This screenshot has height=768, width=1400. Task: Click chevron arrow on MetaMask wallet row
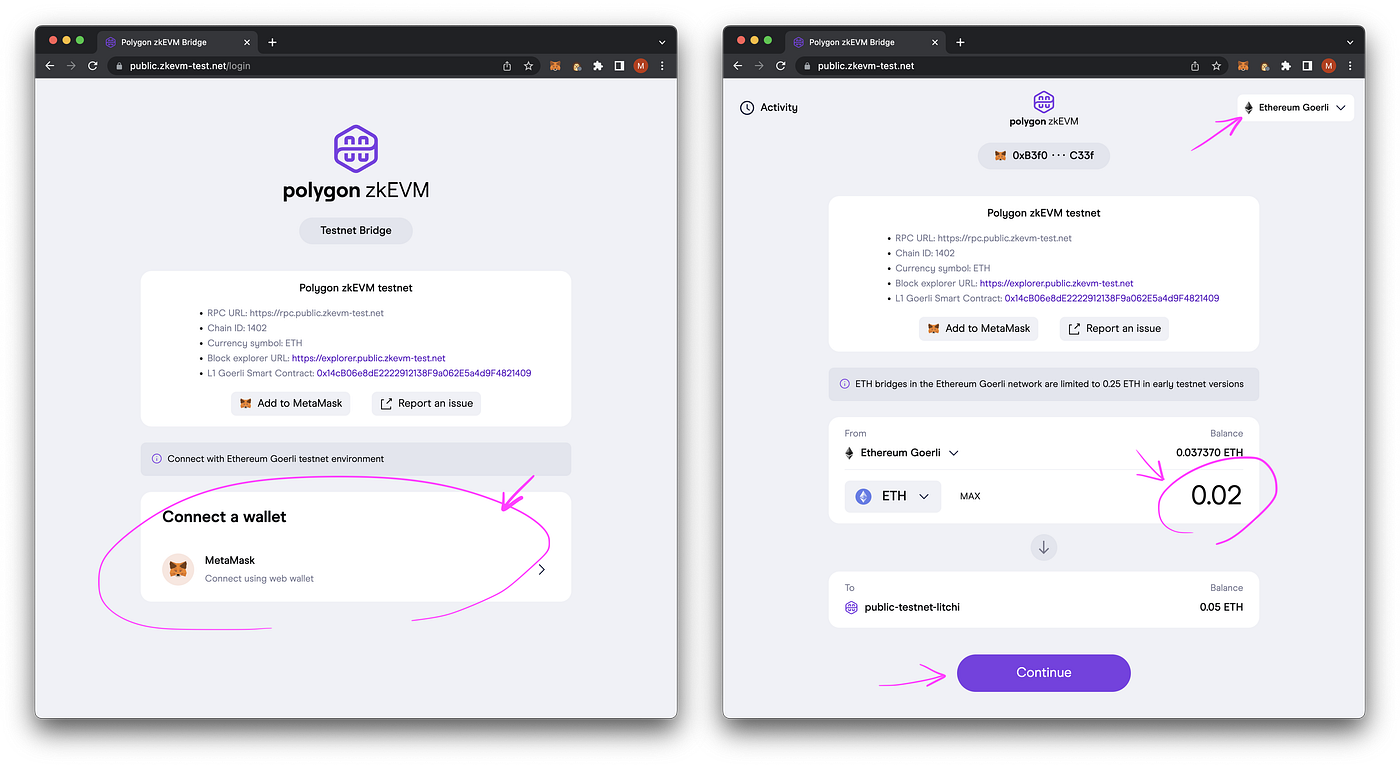(x=541, y=570)
